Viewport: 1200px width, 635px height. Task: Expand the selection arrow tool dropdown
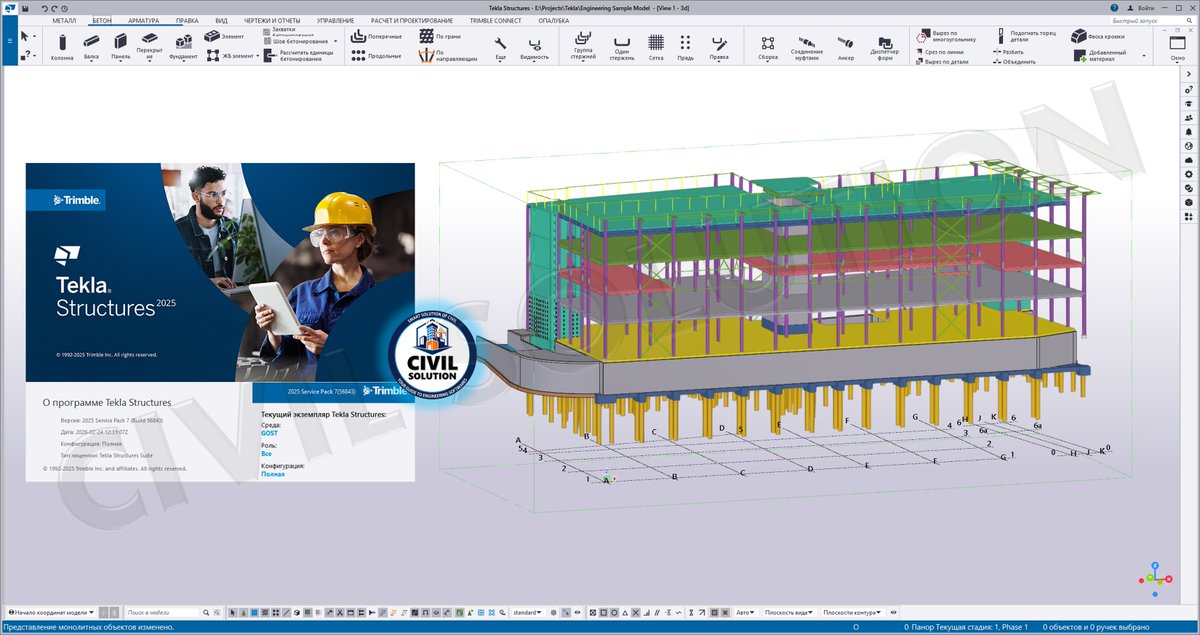pos(36,36)
